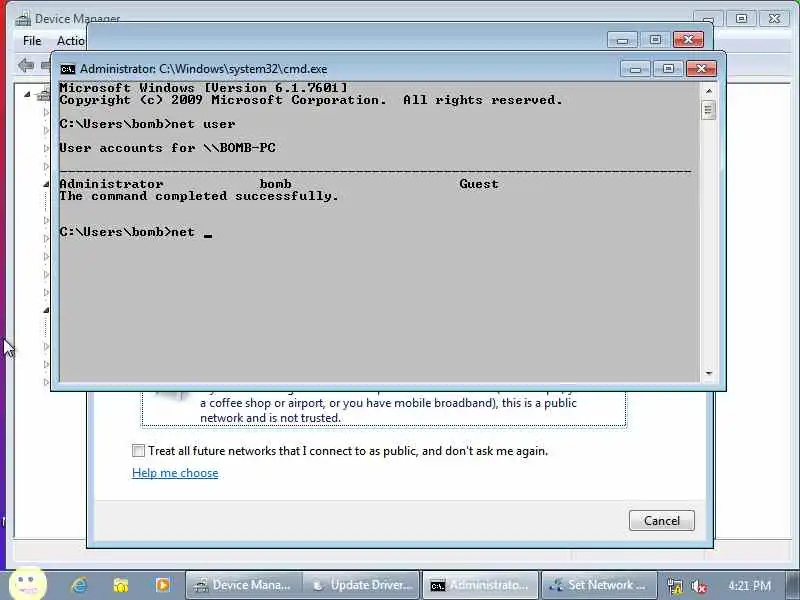
Task: Click the cmd scrollbar up arrow
Action: 708,91
